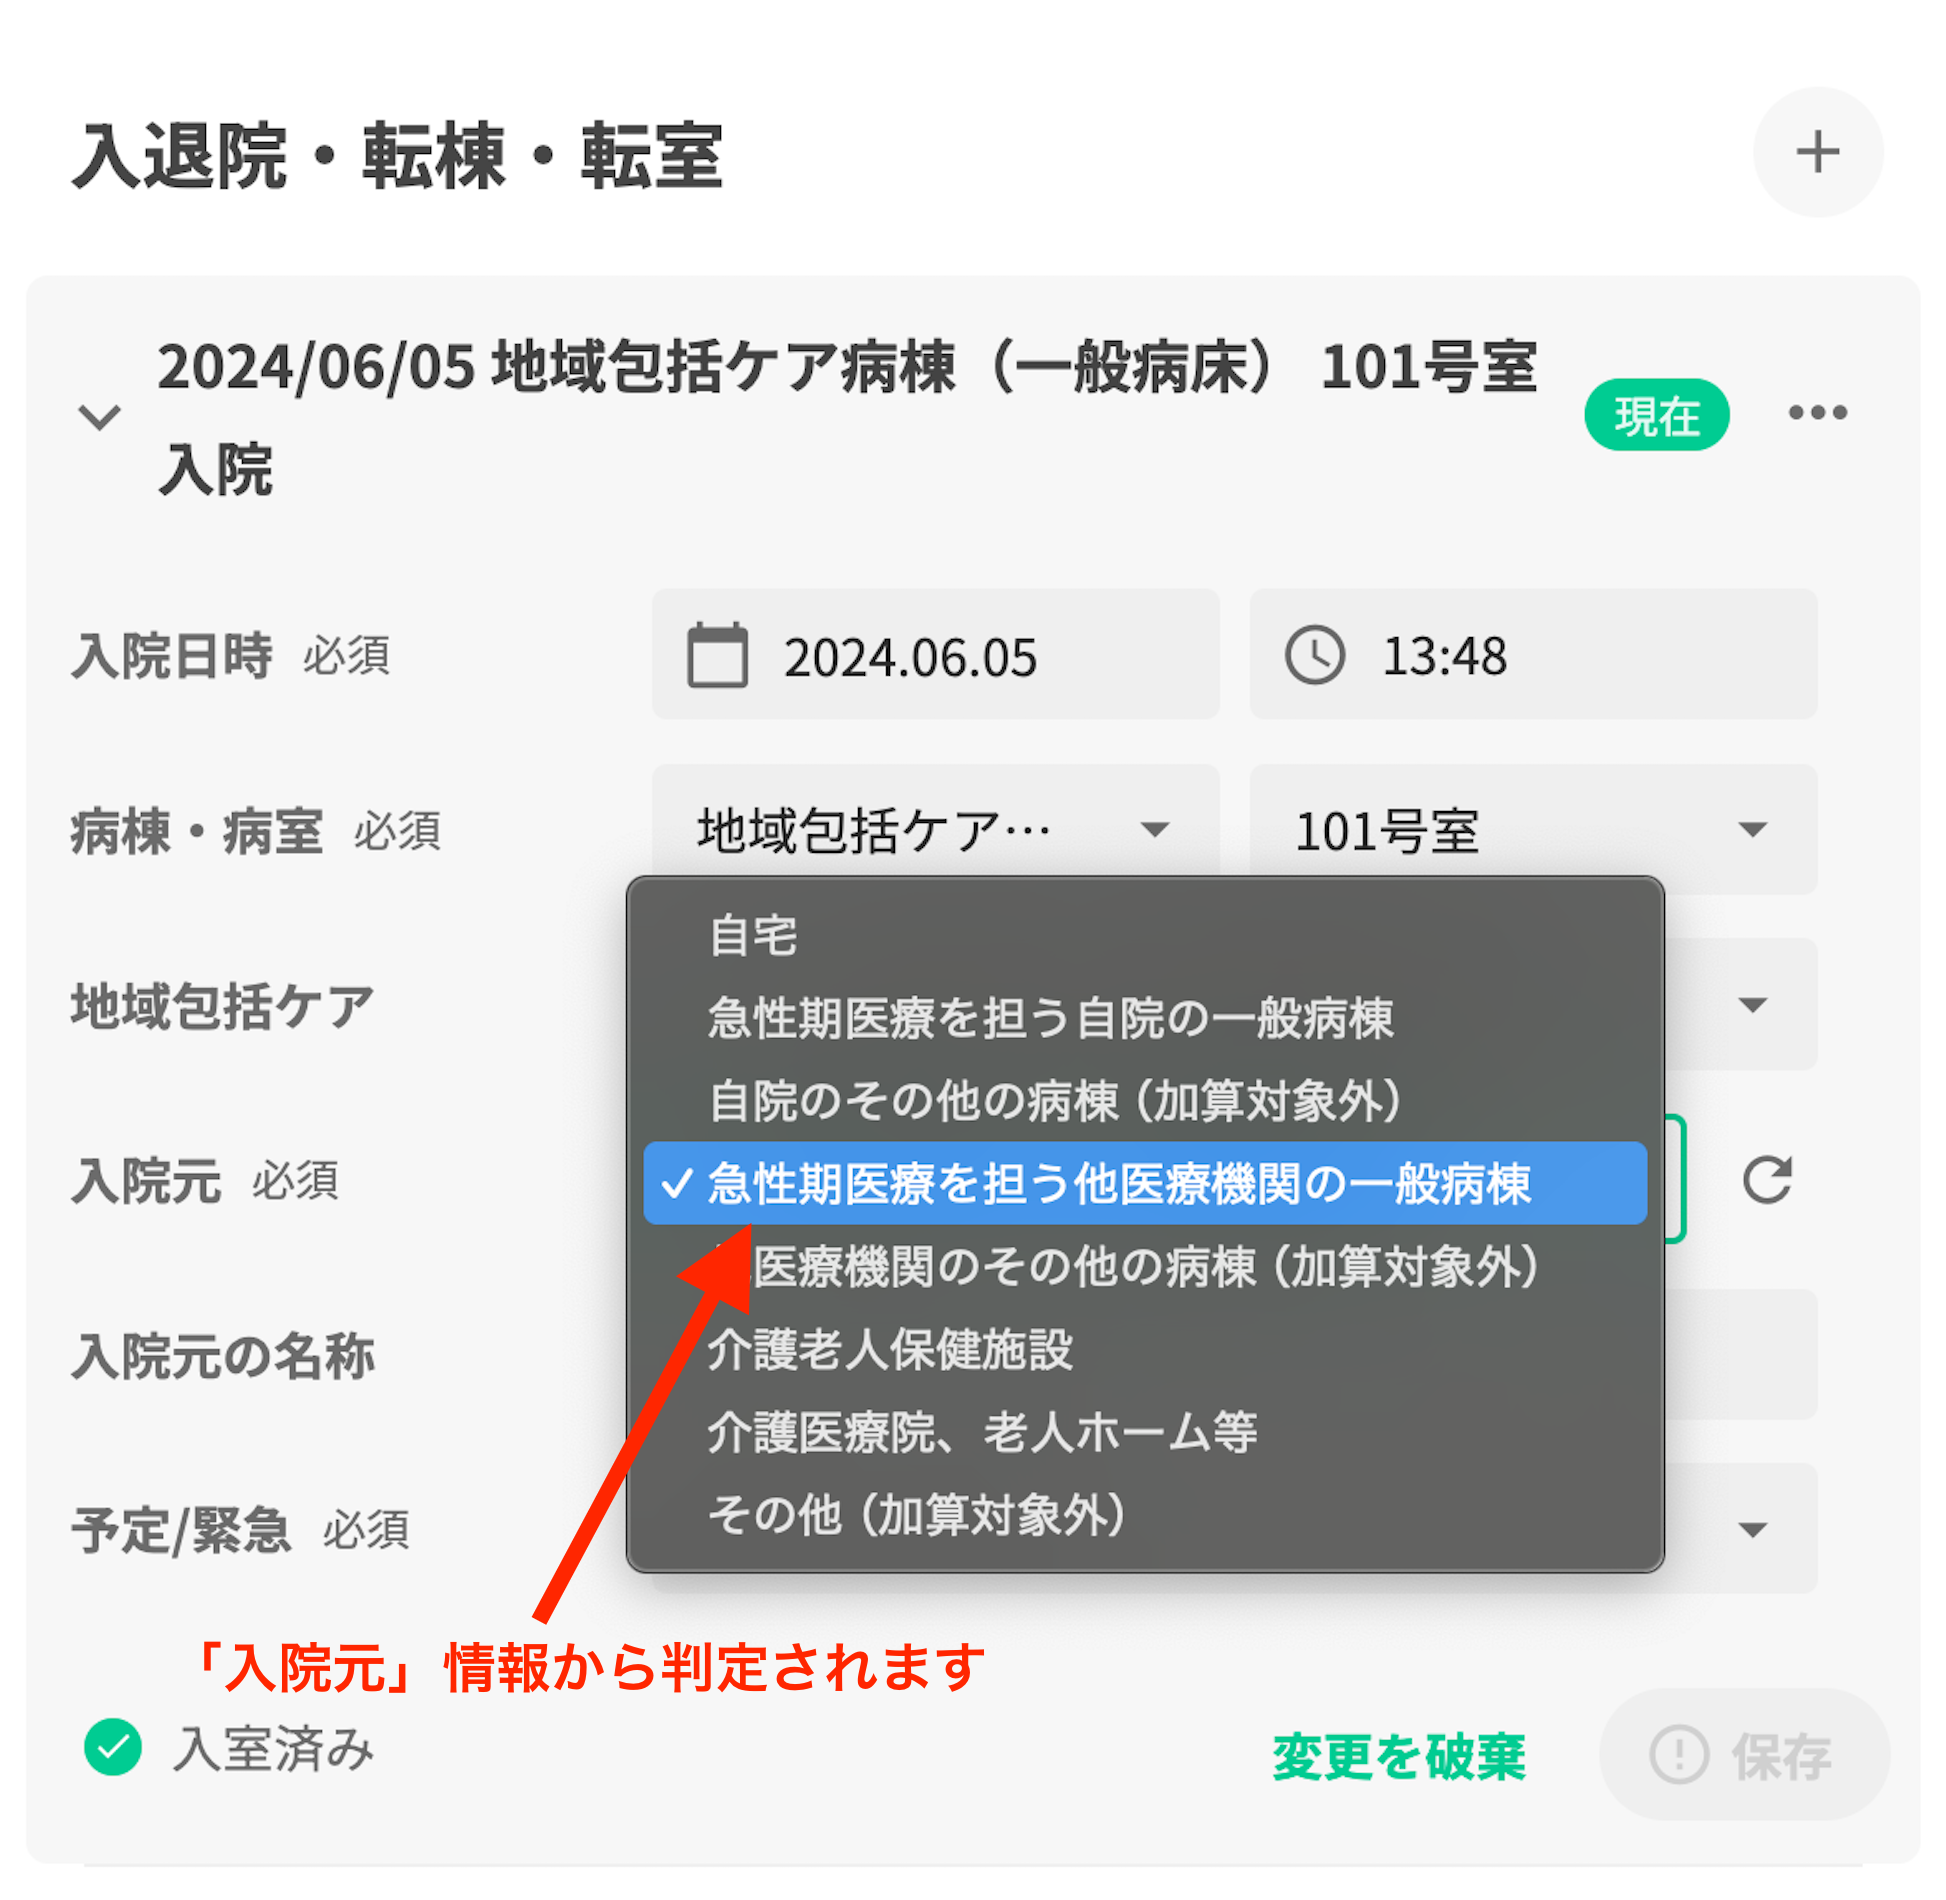This screenshot has height=1900, width=1946.
Task: Click the clock icon in the time field
Action: click(1314, 655)
